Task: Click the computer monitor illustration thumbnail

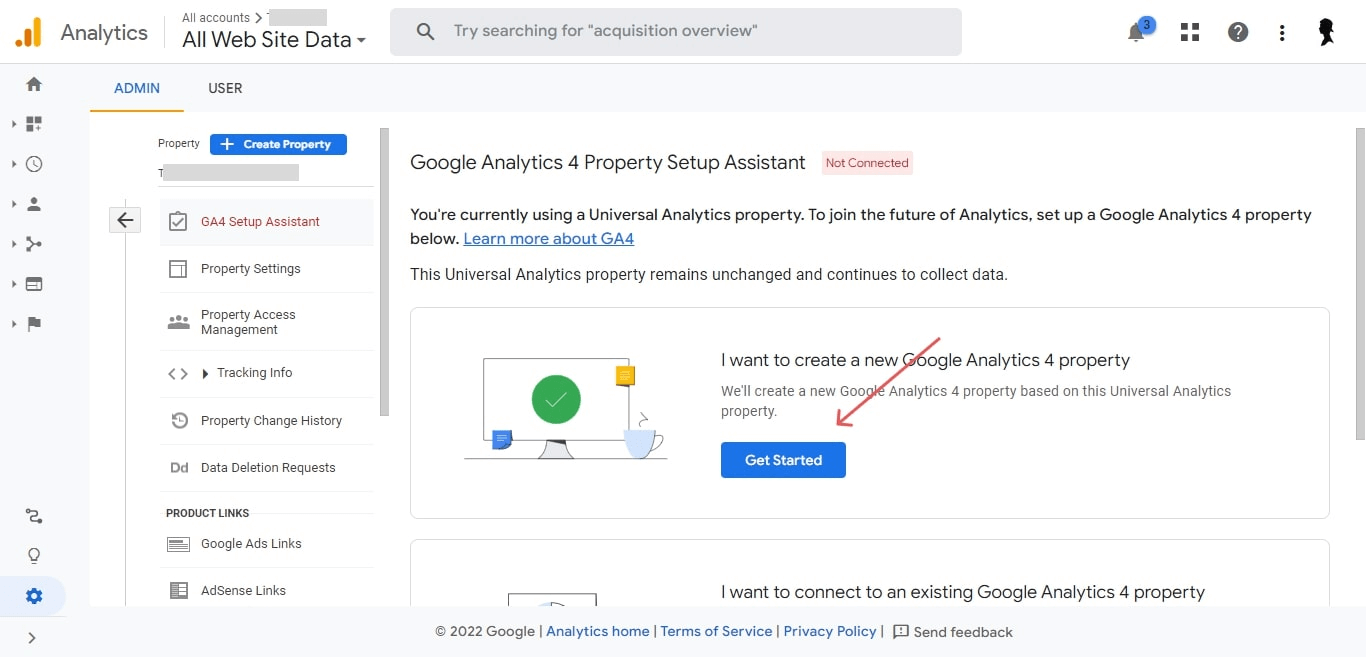Action: tap(565, 408)
